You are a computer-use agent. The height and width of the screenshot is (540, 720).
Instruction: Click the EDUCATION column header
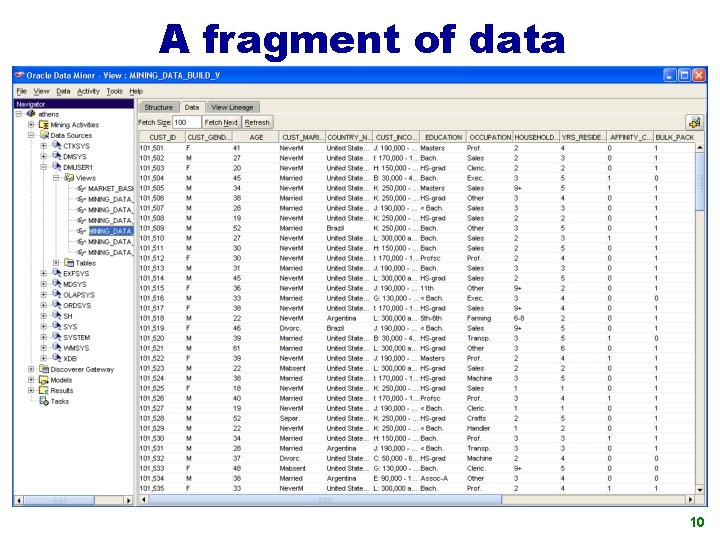443,137
